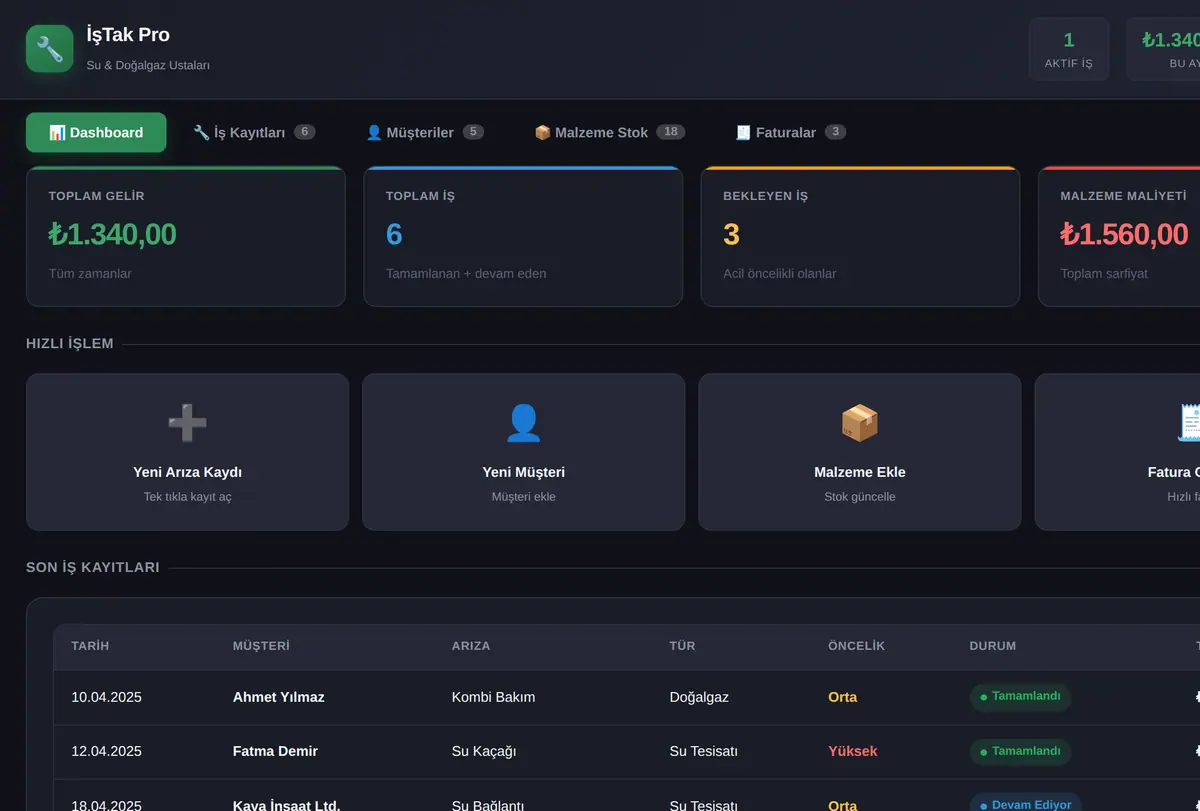Open the Yeni Arıza Kaydı quick action
Viewport: 1200px width, 811px height.
[187, 452]
